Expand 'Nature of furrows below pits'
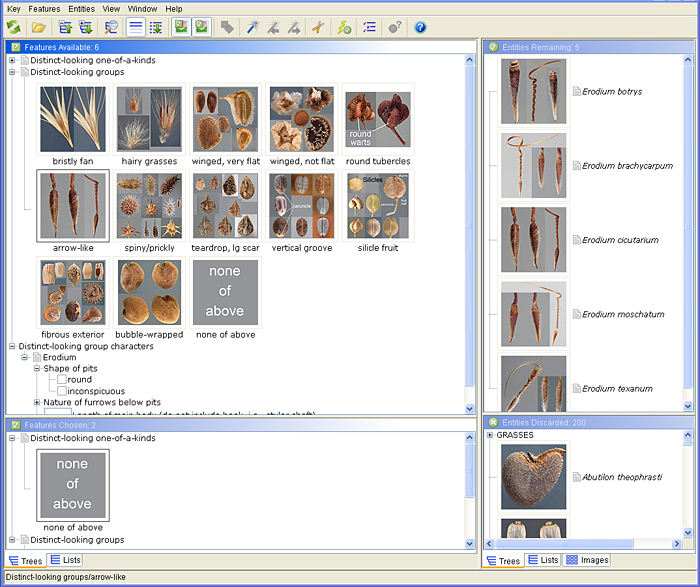Screen dimensions: 700x587 coord(37,402)
